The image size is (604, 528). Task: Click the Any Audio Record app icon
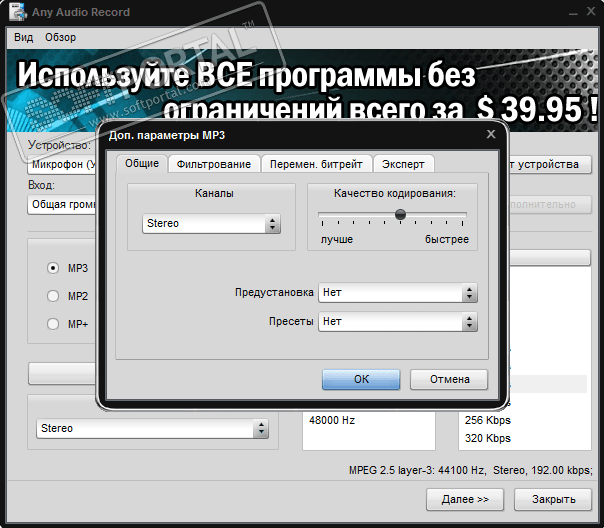(x=18, y=11)
